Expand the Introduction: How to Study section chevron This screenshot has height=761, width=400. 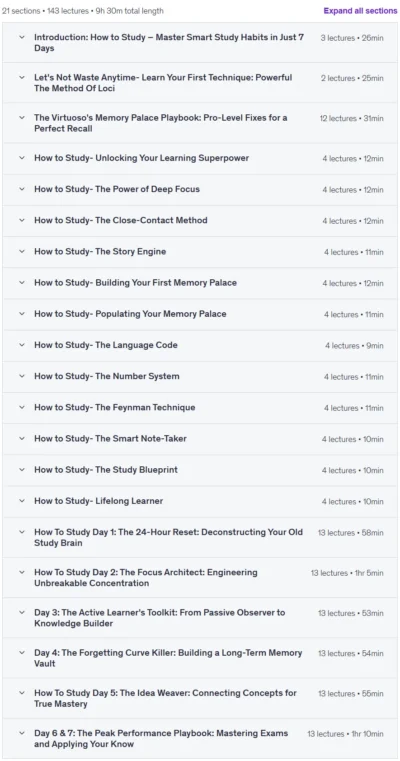point(22,37)
